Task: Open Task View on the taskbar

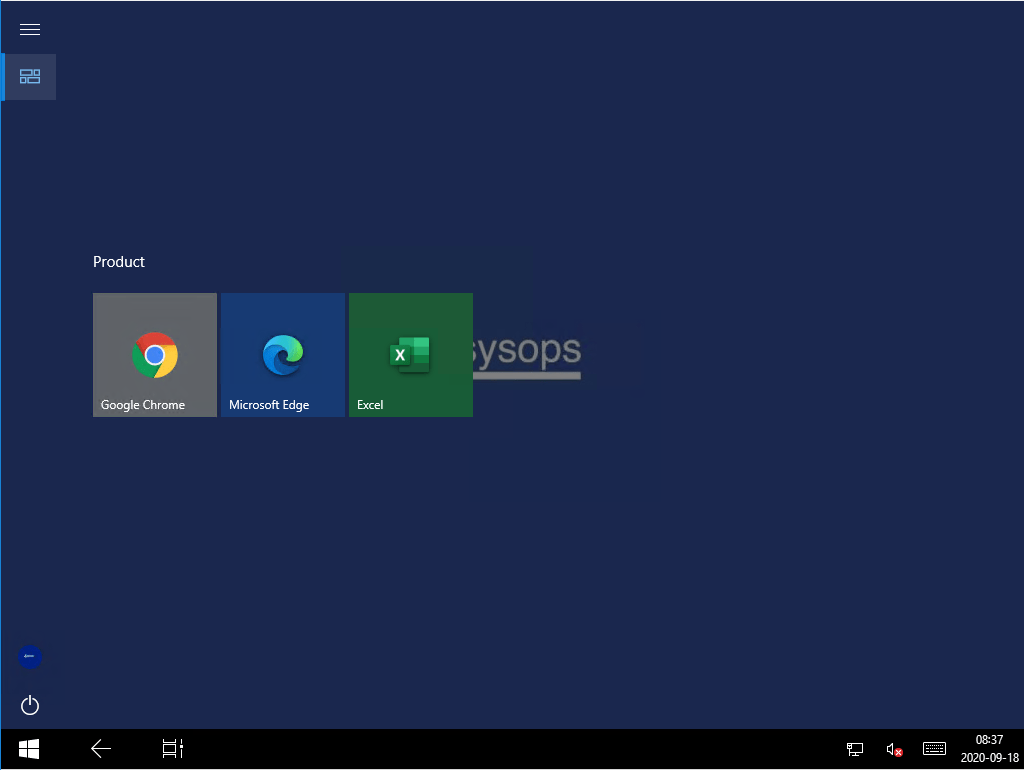Action: point(172,748)
